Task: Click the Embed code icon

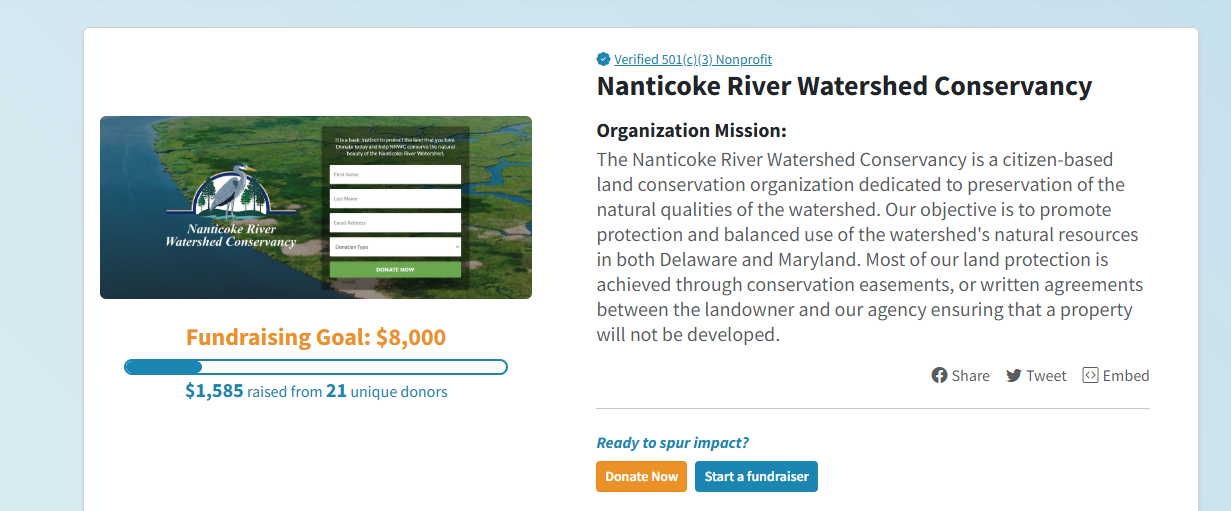Action: coord(1091,376)
